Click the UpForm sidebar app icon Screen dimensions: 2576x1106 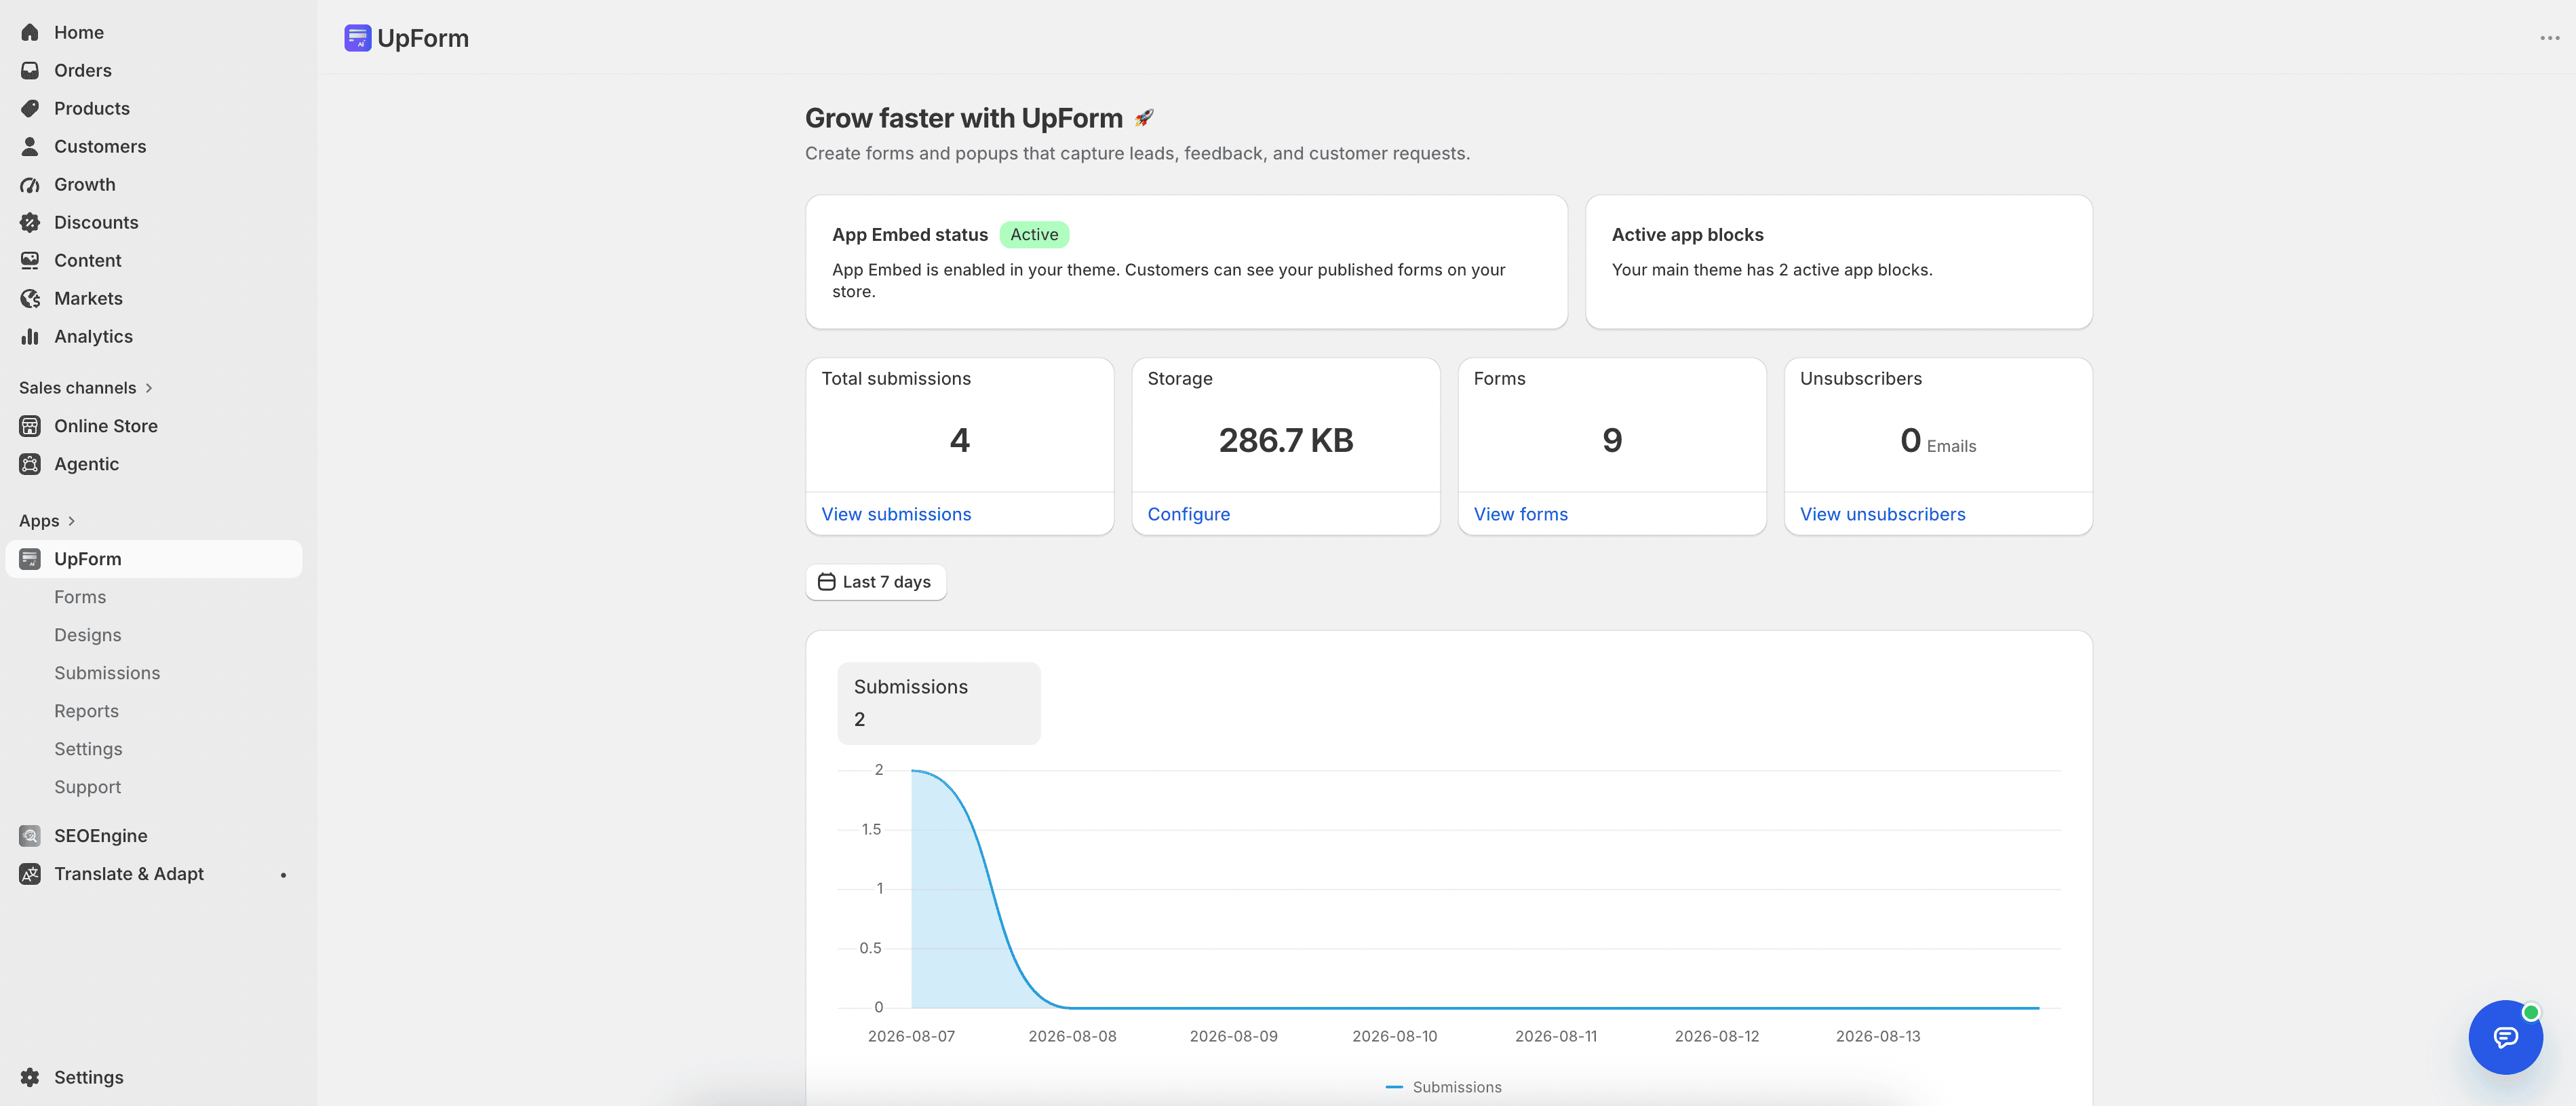30,559
